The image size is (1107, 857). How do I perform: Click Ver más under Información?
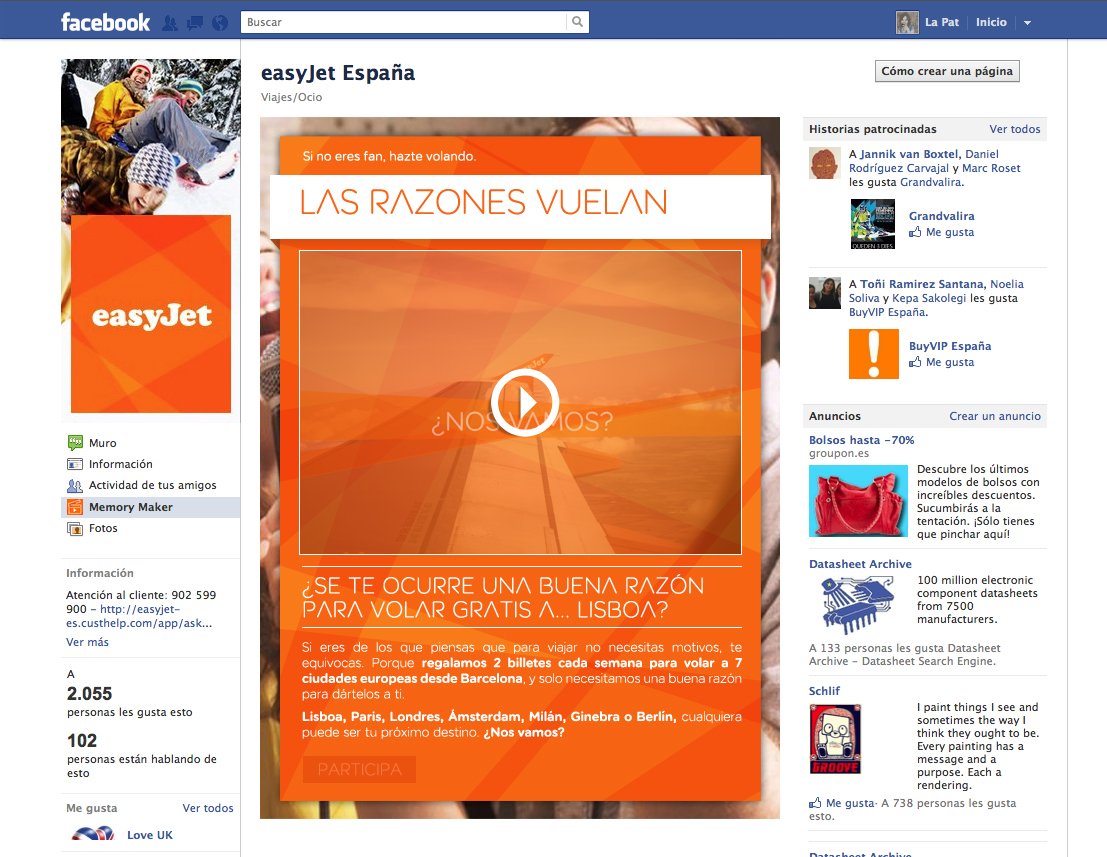88,642
